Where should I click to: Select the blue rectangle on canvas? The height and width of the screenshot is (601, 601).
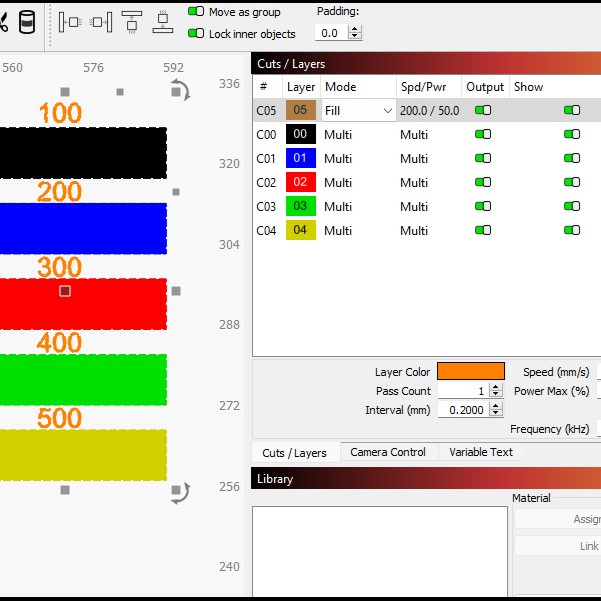(83, 228)
